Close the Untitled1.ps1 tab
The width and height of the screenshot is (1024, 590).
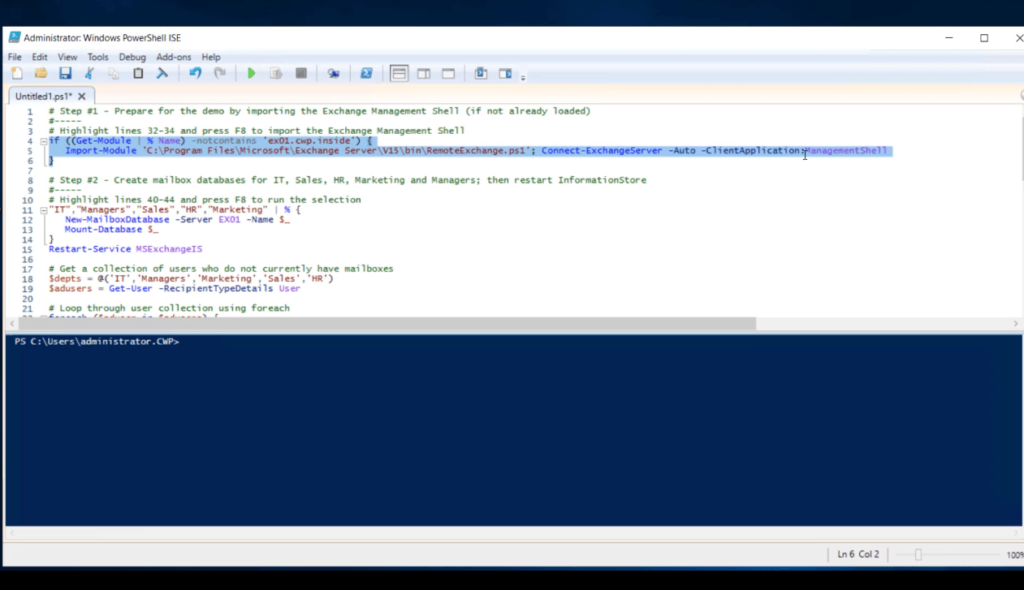pyautogui.click(x=83, y=96)
